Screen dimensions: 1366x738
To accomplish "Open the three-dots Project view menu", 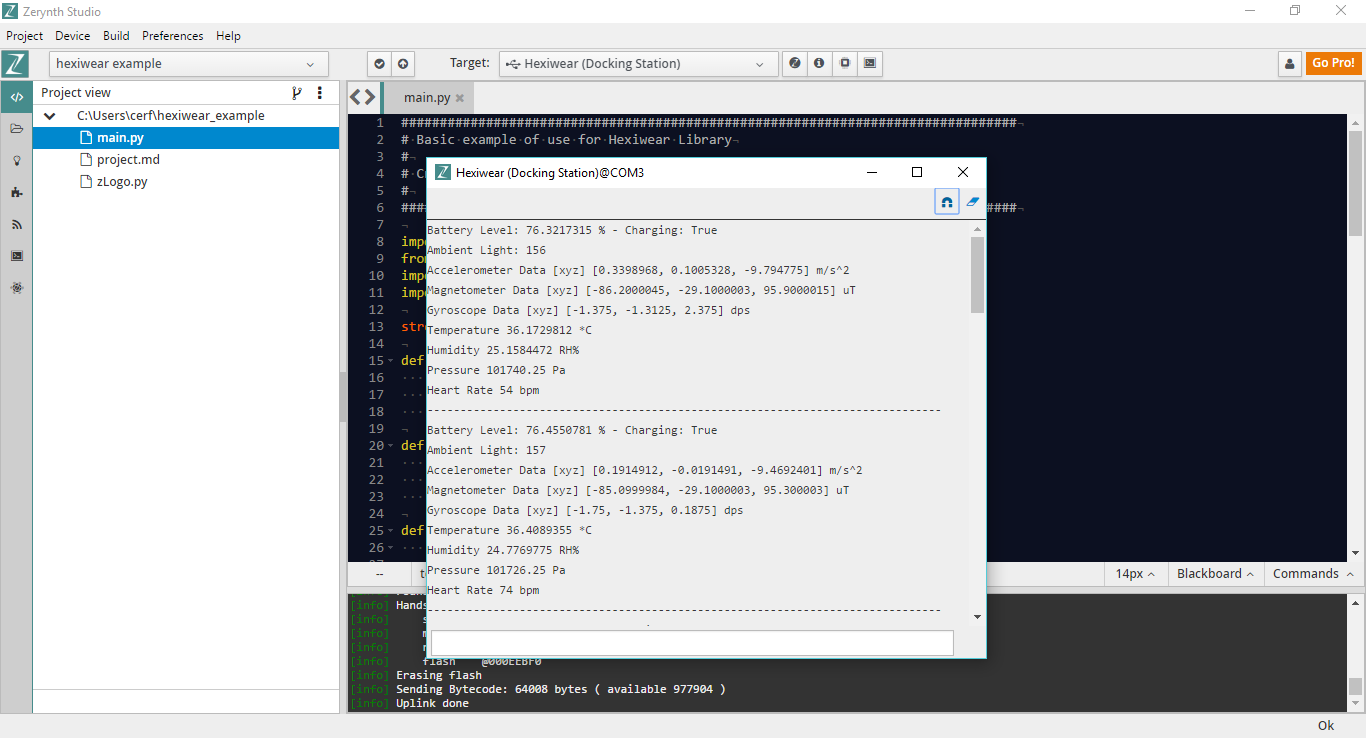I will (x=320, y=93).
